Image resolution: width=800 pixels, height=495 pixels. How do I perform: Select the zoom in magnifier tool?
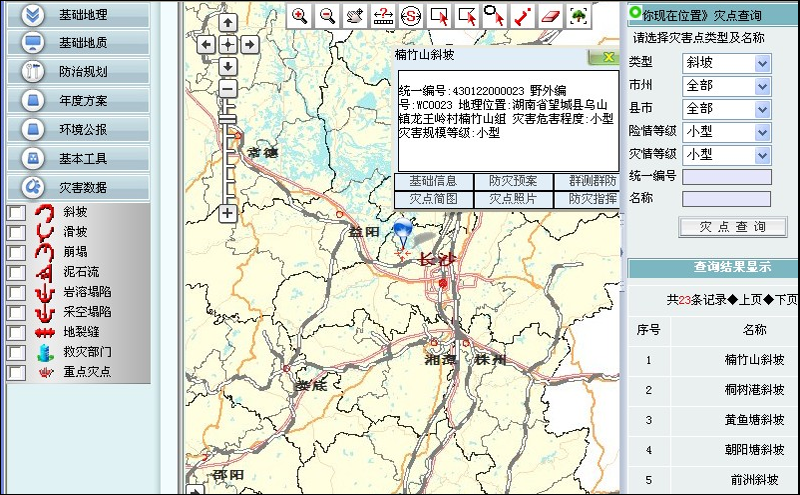[x=299, y=15]
